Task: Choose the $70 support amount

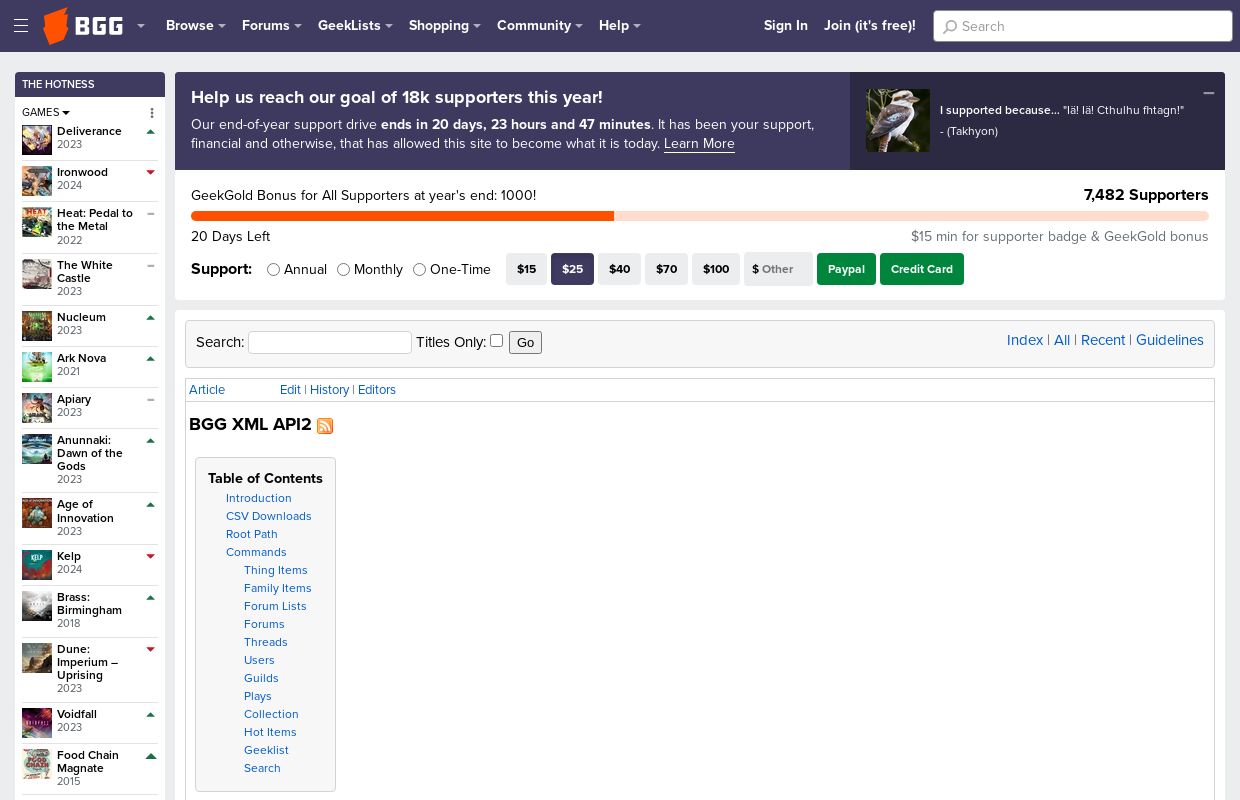Action: point(667,269)
